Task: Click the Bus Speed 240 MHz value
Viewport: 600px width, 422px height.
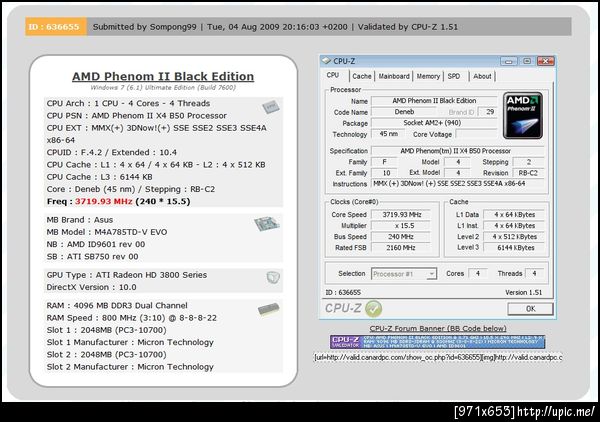Action: (401, 237)
